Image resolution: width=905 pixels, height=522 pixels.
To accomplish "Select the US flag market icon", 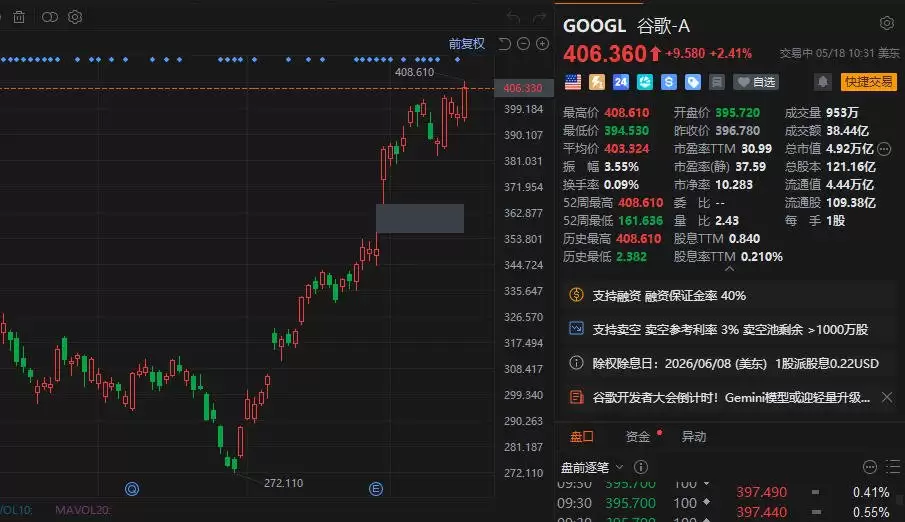I will click(573, 82).
